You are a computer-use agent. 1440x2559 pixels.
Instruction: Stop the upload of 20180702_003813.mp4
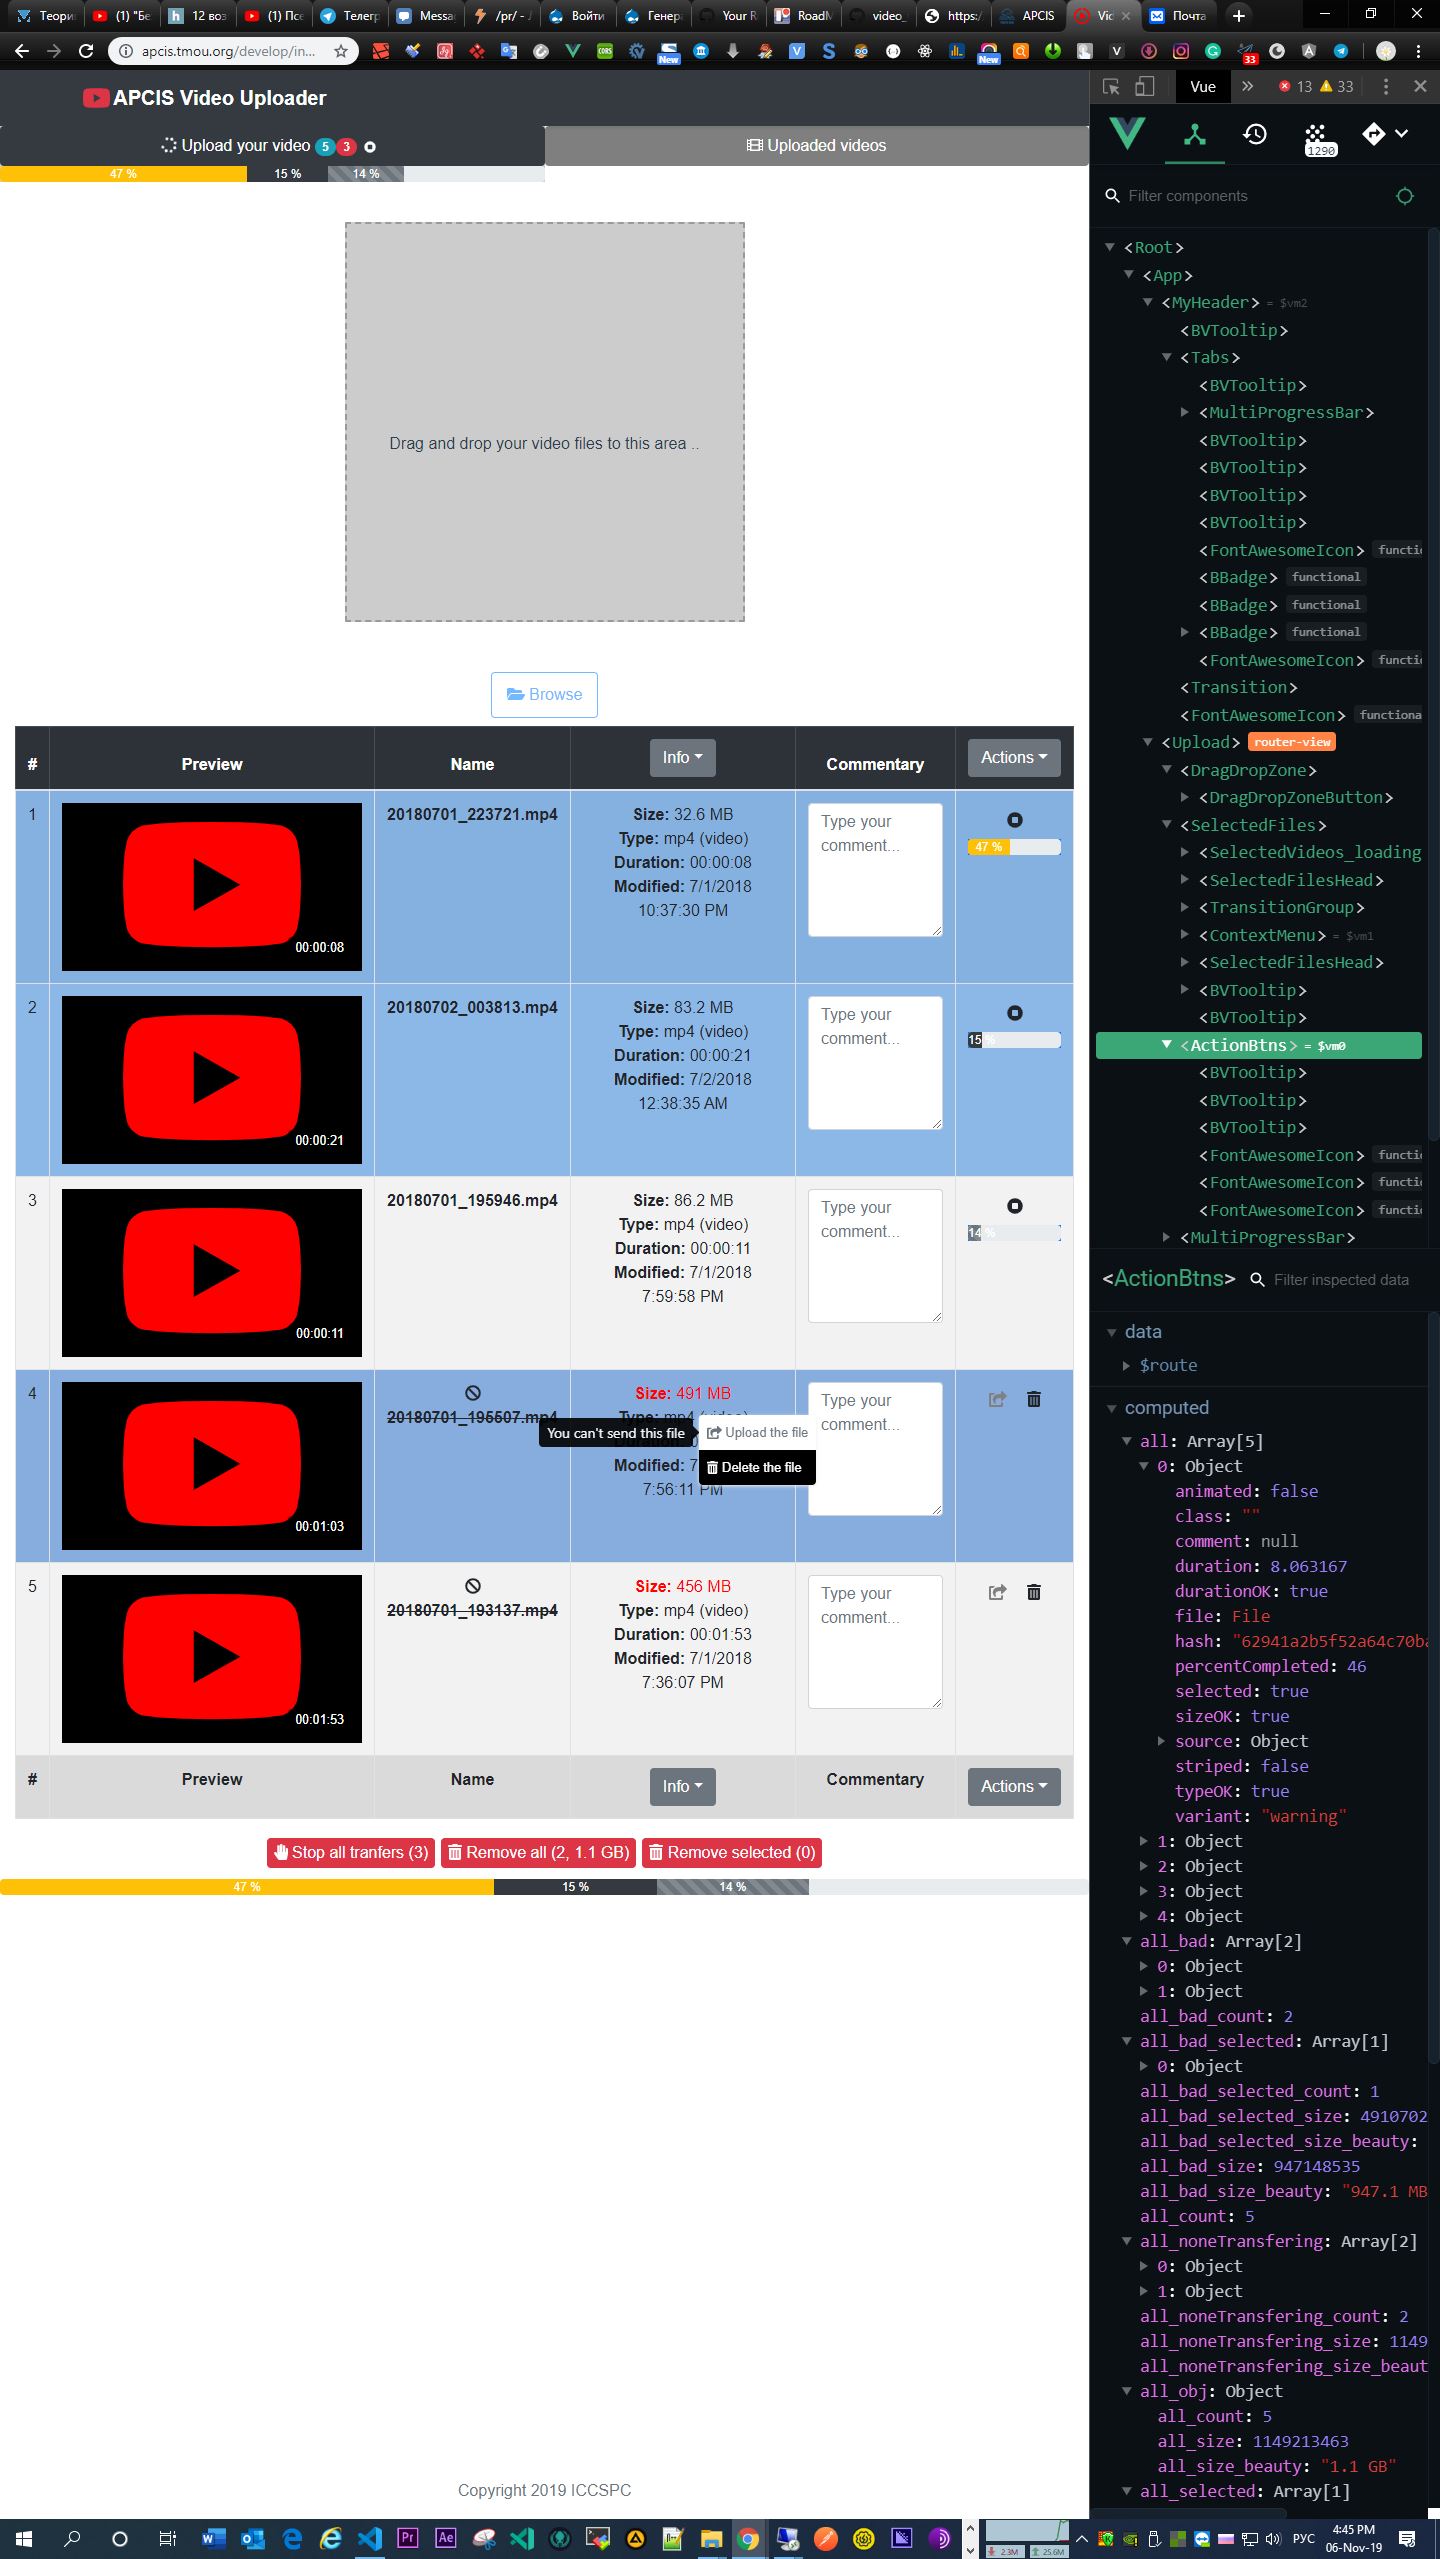tap(1015, 1013)
